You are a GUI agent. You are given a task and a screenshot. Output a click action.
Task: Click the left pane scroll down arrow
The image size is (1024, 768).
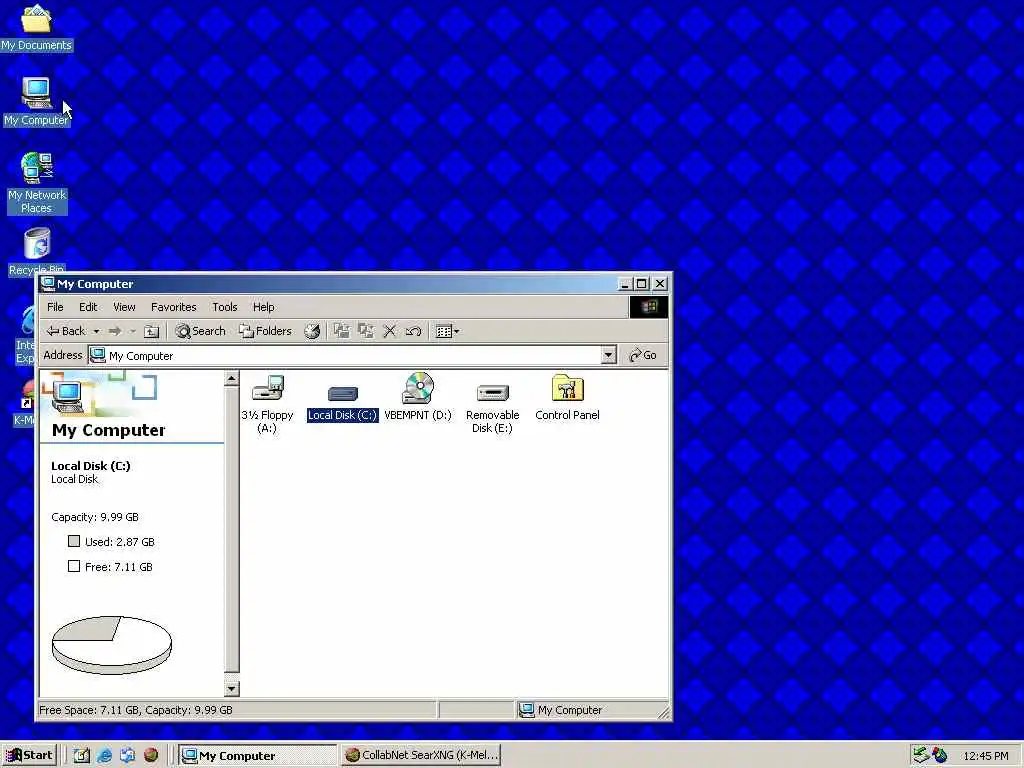tap(231, 688)
